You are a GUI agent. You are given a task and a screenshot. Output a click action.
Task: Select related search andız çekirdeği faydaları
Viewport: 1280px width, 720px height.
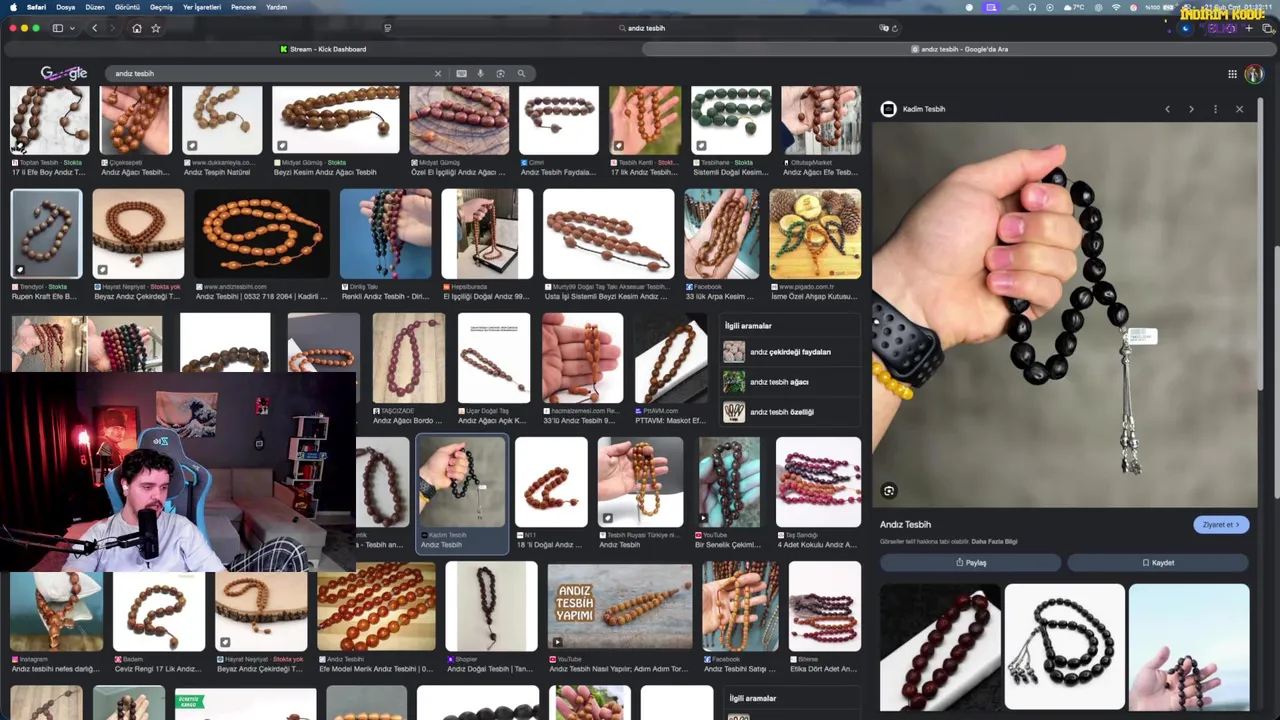click(x=790, y=352)
